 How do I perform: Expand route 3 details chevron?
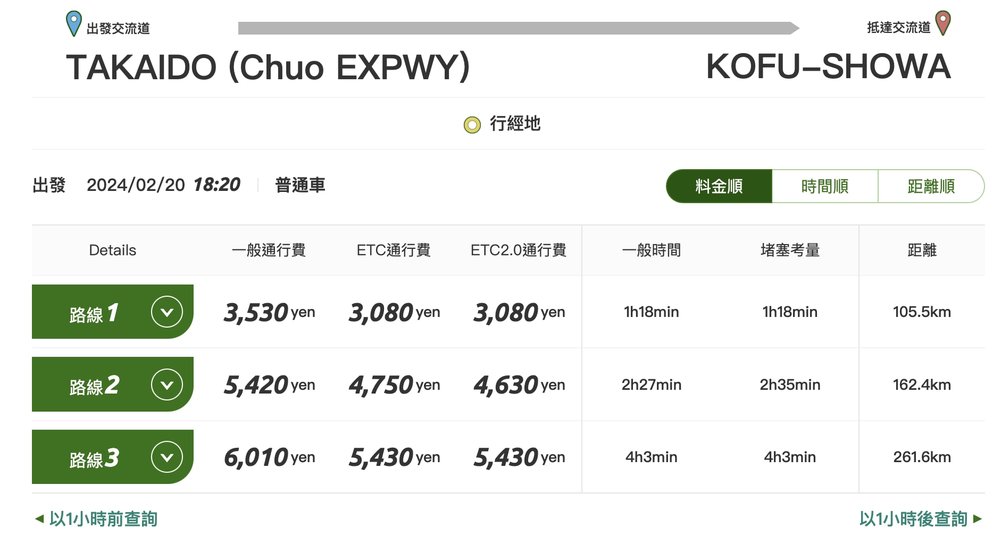[x=167, y=457]
